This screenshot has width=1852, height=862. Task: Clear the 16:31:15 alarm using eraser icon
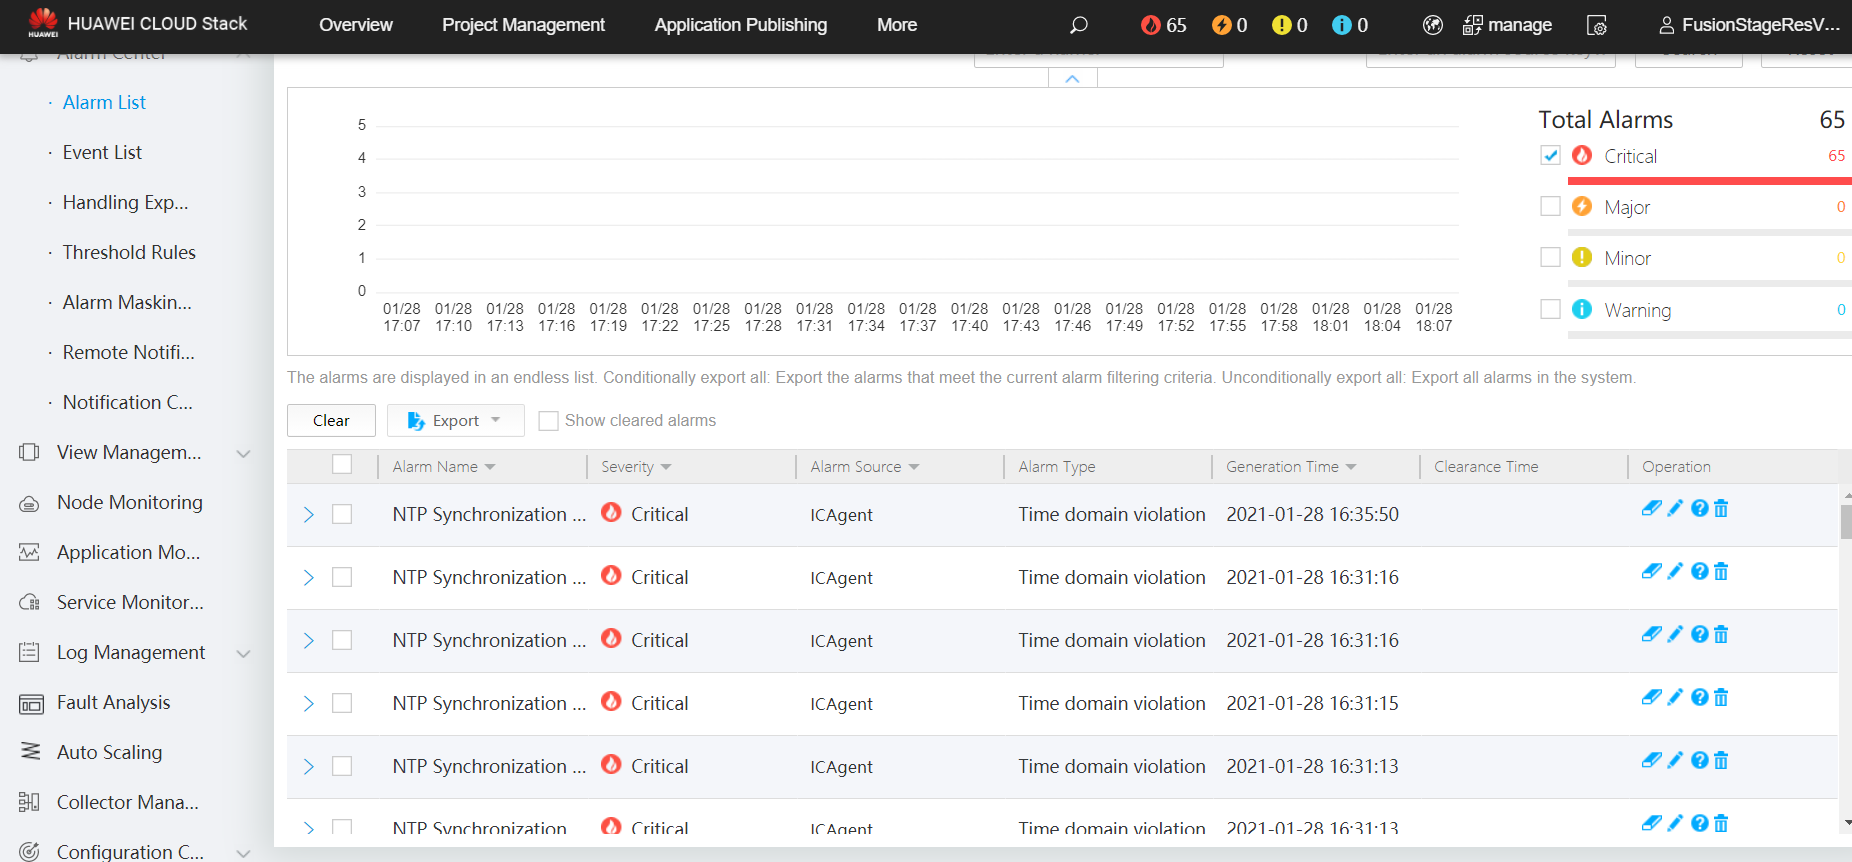tap(1652, 697)
